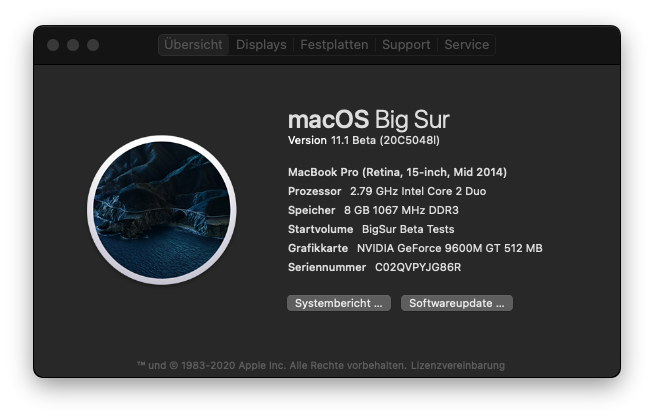Switch to the Übersicht tab
The height and width of the screenshot is (419, 654).
pos(193,45)
